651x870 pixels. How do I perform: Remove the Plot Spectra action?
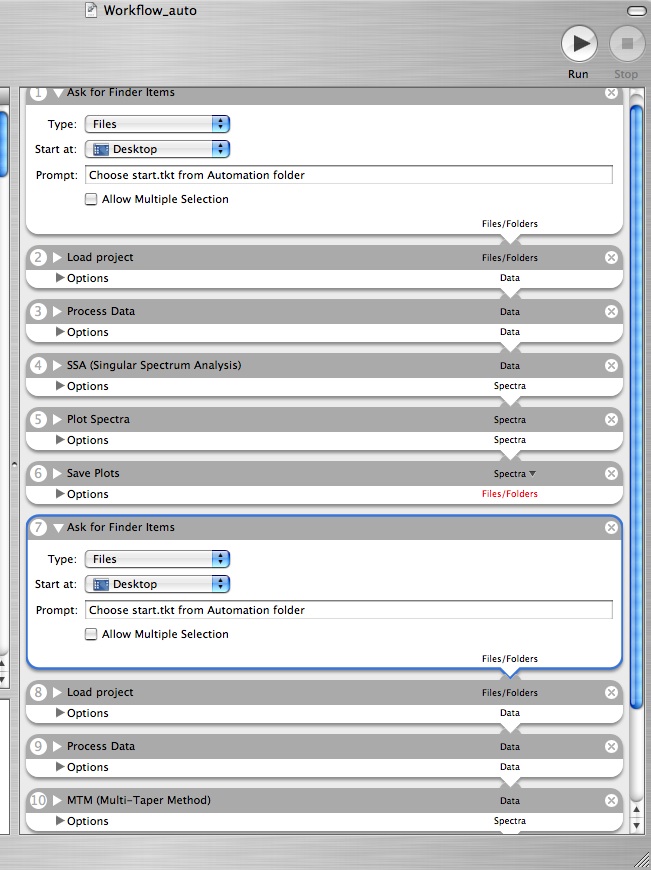click(x=611, y=419)
